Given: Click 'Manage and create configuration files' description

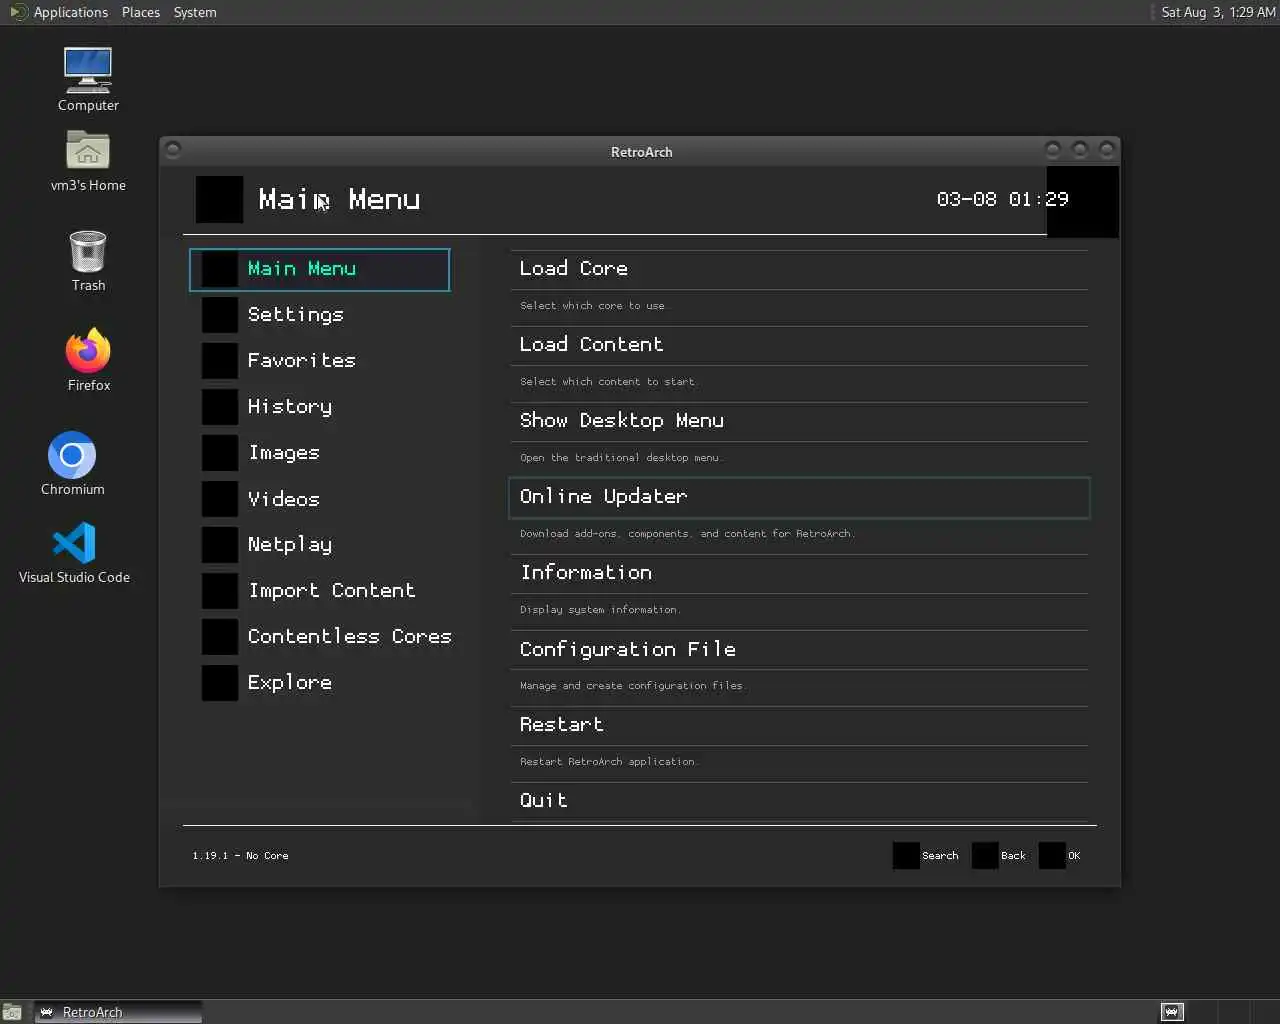Looking at the screenshot, I should (x=632, y=686).
